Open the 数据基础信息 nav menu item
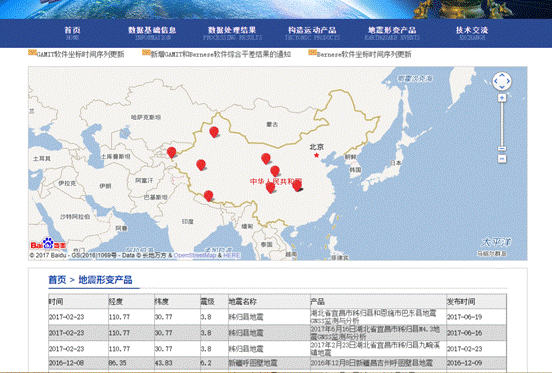This screenshot has height=373, width=552. [x=152, y=33]
